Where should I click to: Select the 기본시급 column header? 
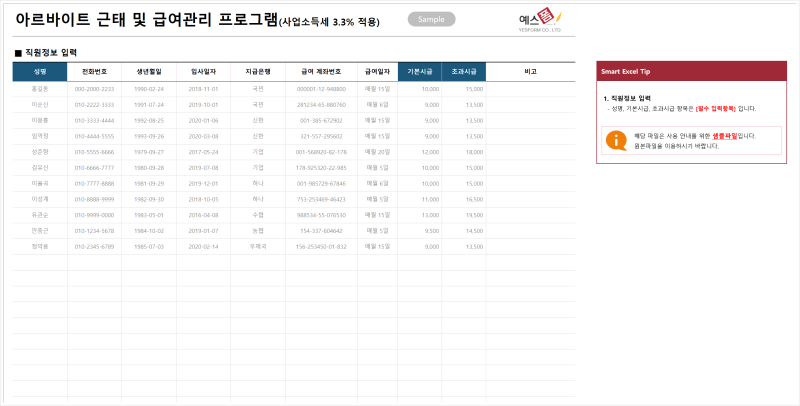tap(420, 72)
